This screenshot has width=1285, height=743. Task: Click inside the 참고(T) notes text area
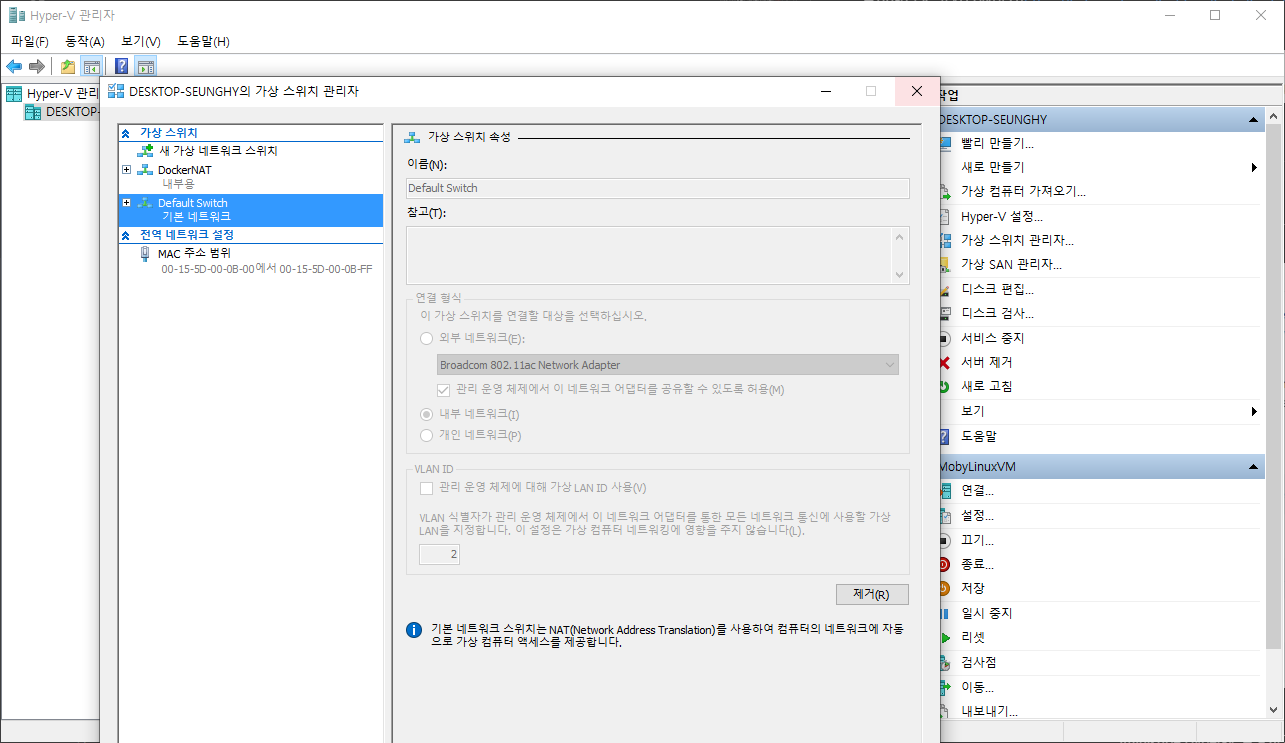click(x=648, y=255)
